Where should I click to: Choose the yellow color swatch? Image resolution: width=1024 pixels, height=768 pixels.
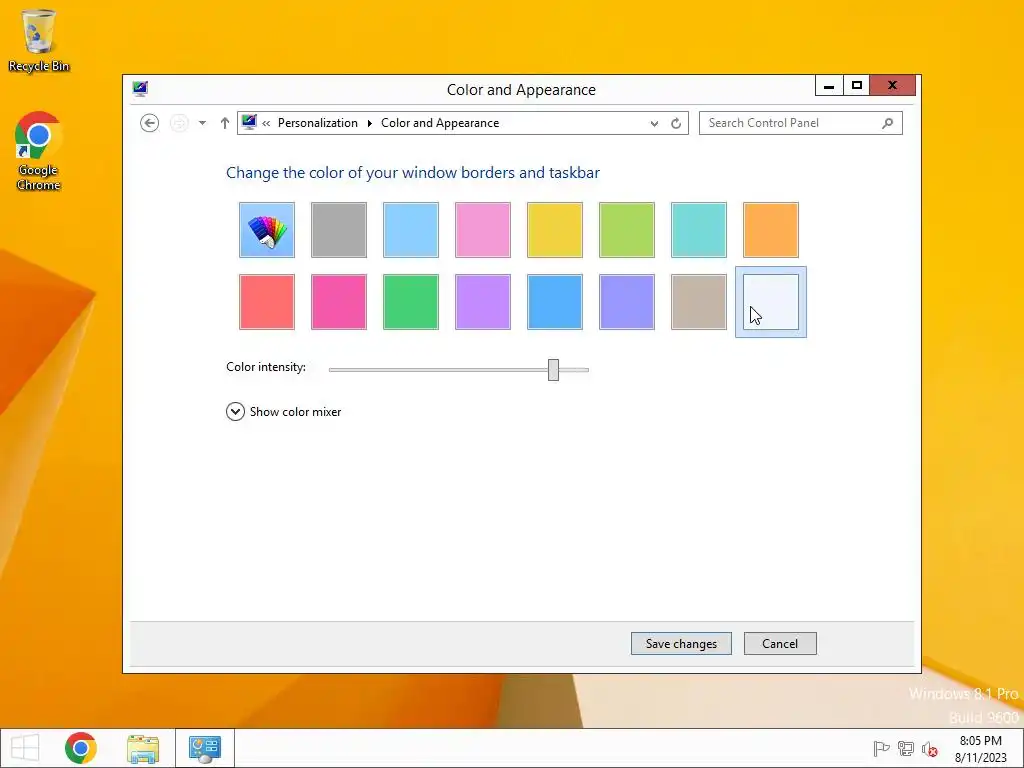click(554, 230)
